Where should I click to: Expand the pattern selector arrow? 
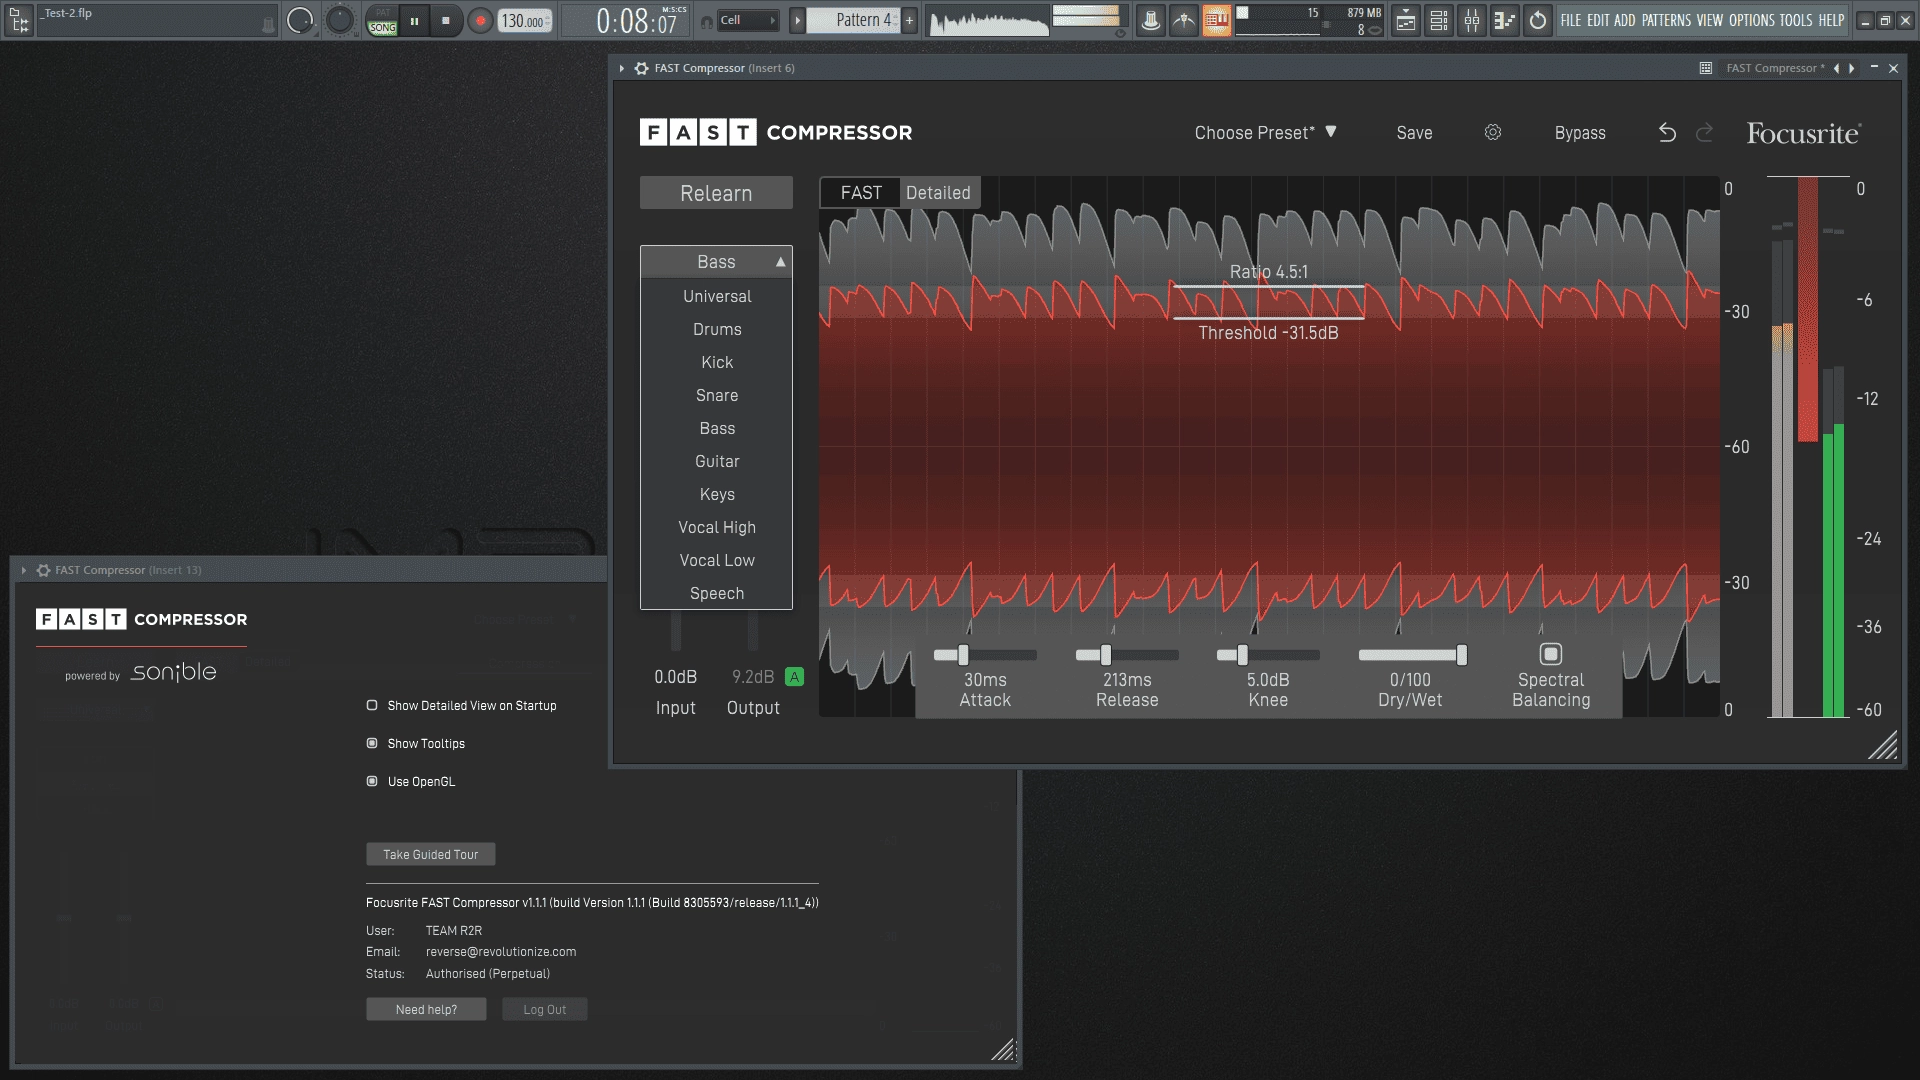tap(797, 20)
